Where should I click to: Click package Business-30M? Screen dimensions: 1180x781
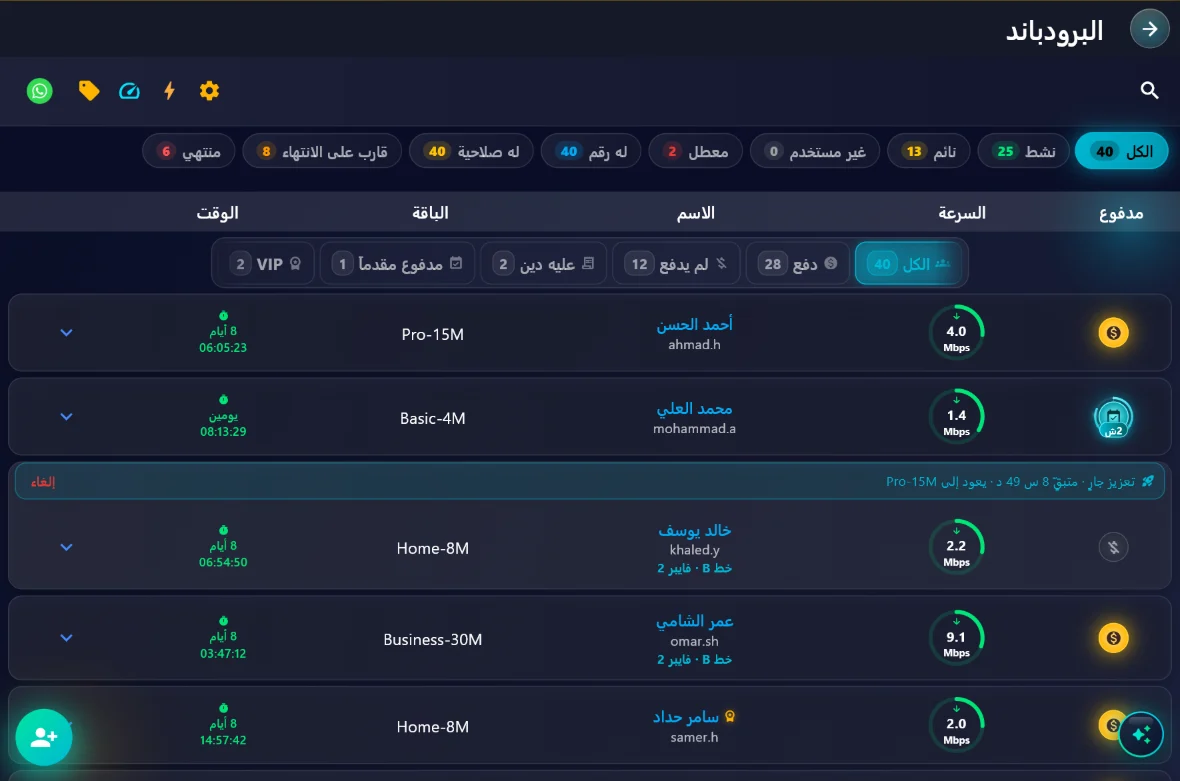[x=433, y=640]
